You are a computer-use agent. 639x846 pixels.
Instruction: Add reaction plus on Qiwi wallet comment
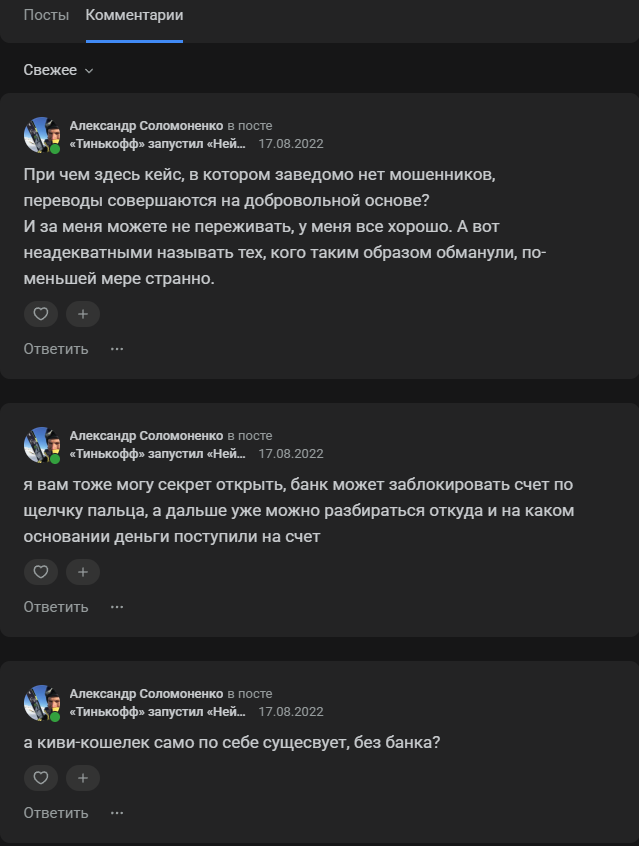83,778
